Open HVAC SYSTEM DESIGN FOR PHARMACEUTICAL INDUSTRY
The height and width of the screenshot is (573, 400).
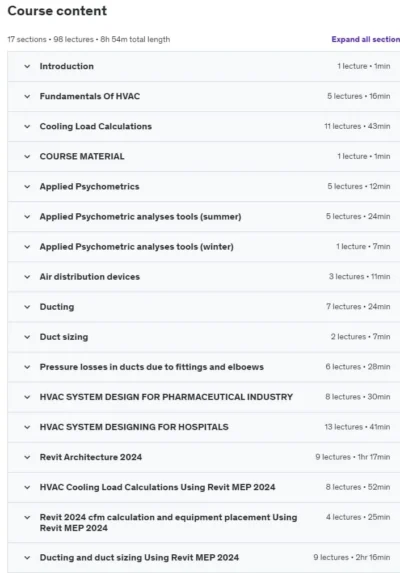[x=166, y=397]
